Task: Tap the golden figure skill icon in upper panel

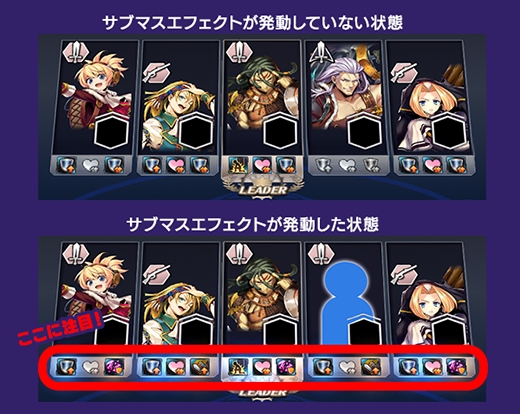Action: pos(239,165)
